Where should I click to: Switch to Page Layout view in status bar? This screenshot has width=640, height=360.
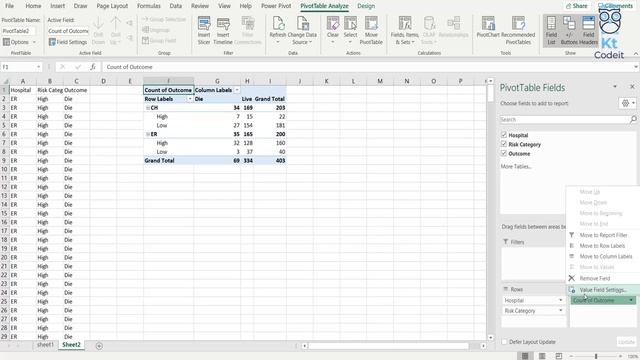tap(542, 356)
